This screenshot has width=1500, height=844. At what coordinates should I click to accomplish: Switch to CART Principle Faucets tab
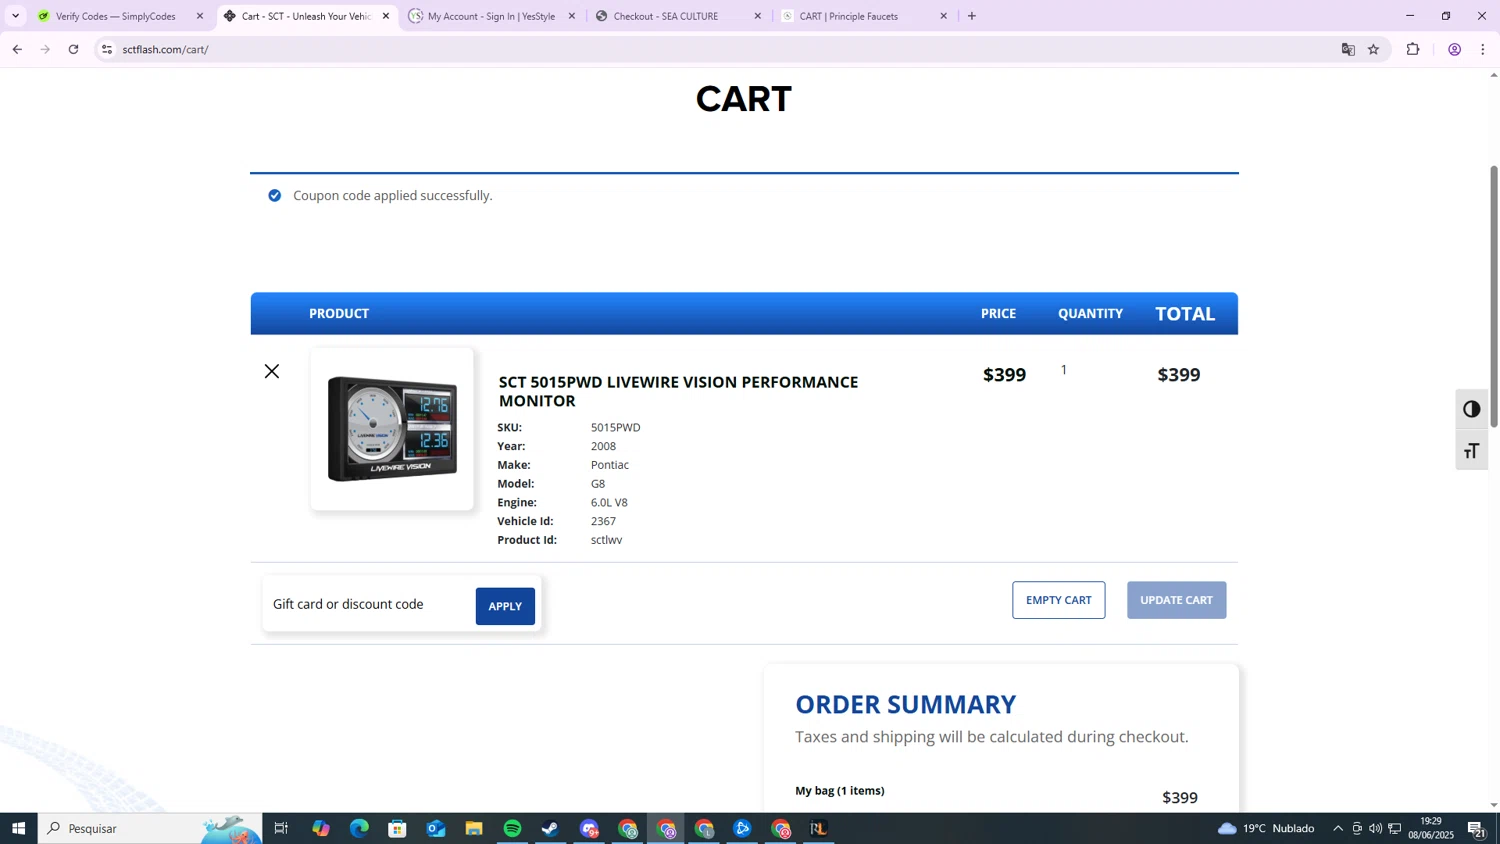click(849, 16)
